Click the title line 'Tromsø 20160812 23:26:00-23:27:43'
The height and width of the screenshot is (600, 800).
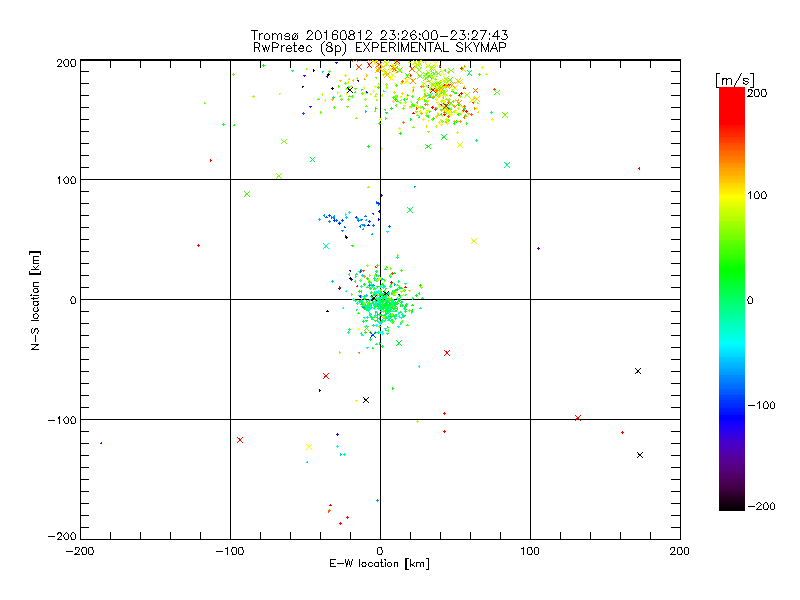[379, 35]
